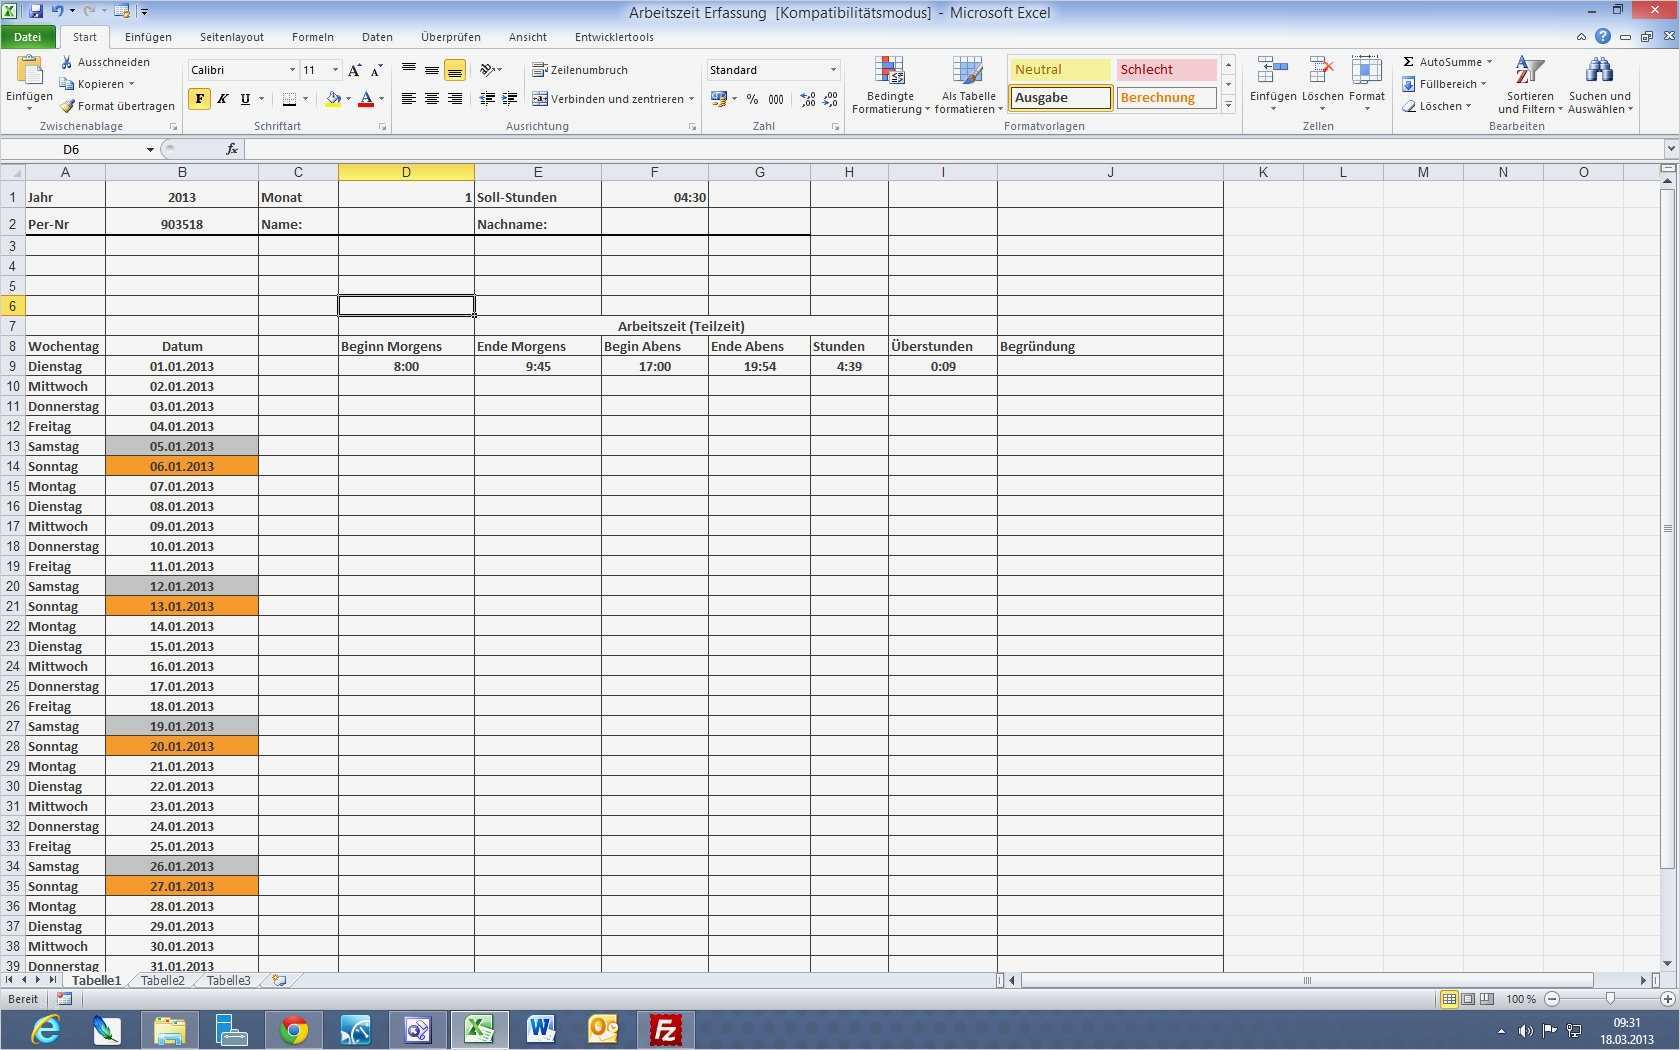Switch to the Formeln ribbon tab

tap(312, 37)
